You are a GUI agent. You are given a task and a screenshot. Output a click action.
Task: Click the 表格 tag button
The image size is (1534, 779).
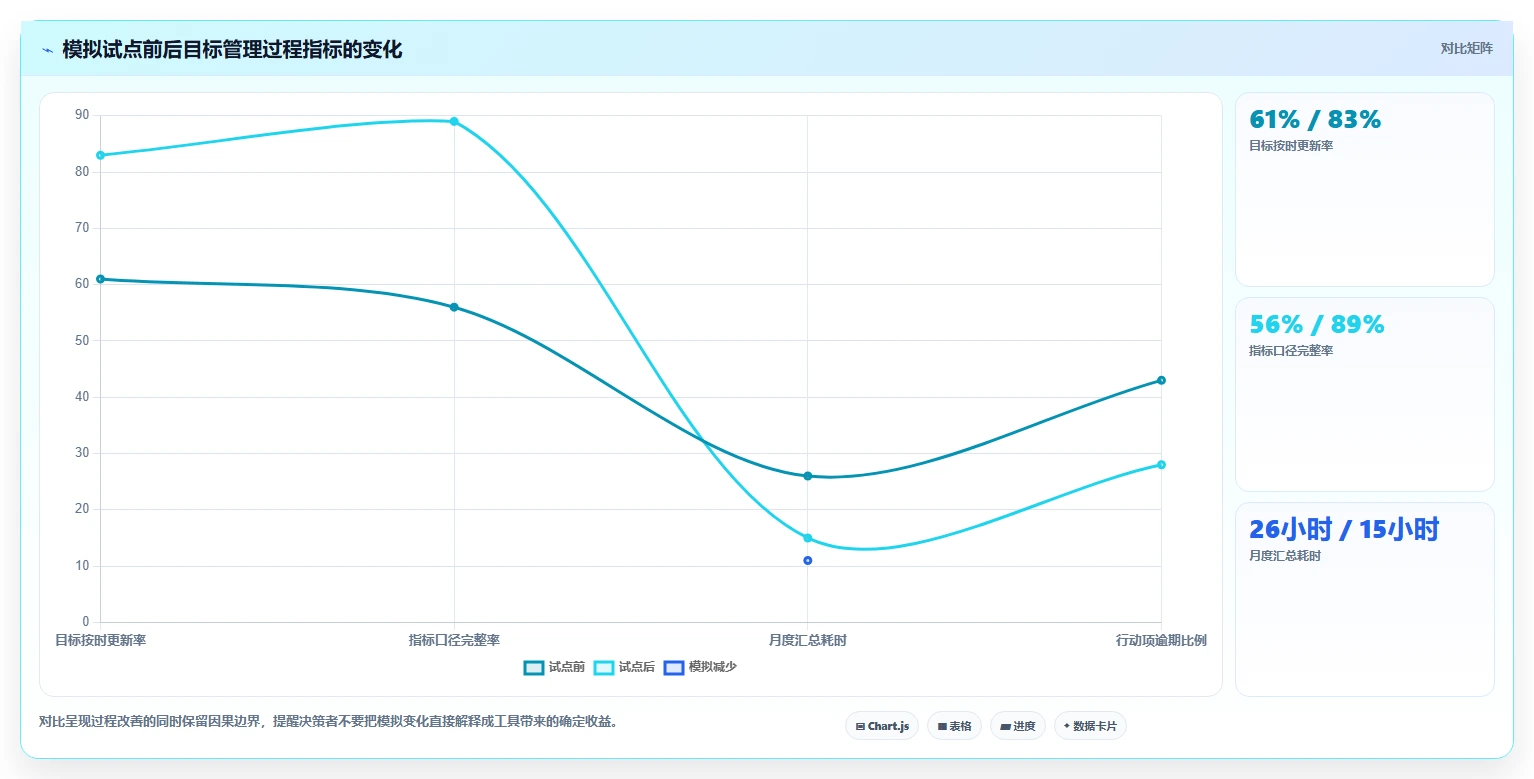955,726
